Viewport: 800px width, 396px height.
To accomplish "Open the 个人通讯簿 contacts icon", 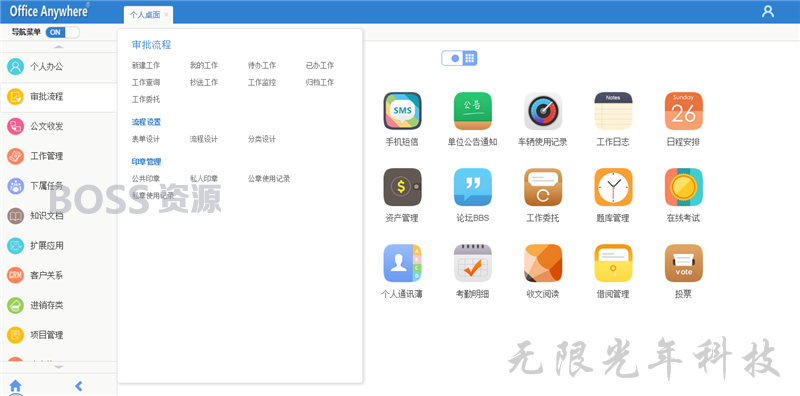I will tap(402, 263).
